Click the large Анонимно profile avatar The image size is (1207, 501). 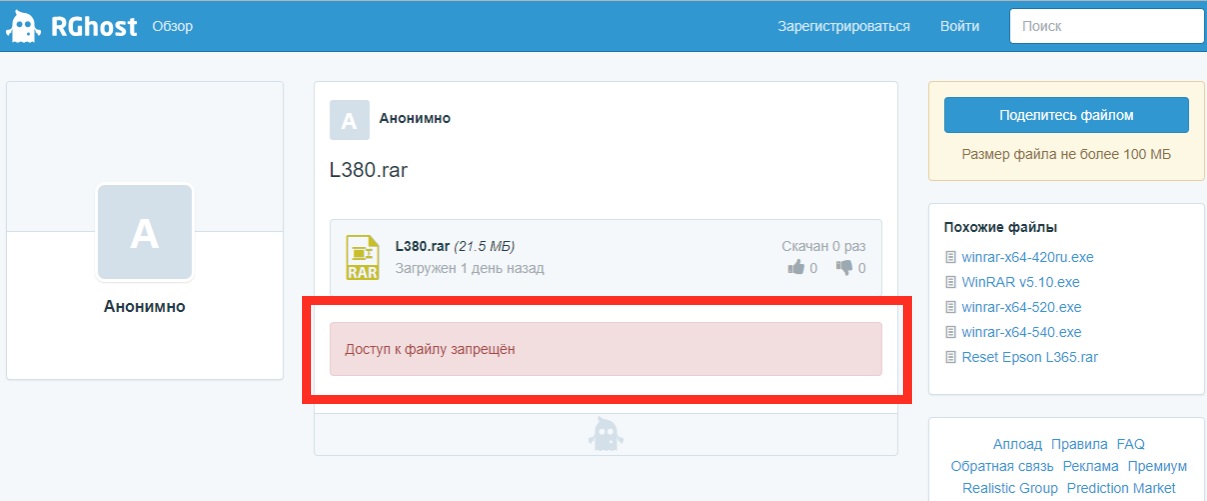(x=145, y=232)
